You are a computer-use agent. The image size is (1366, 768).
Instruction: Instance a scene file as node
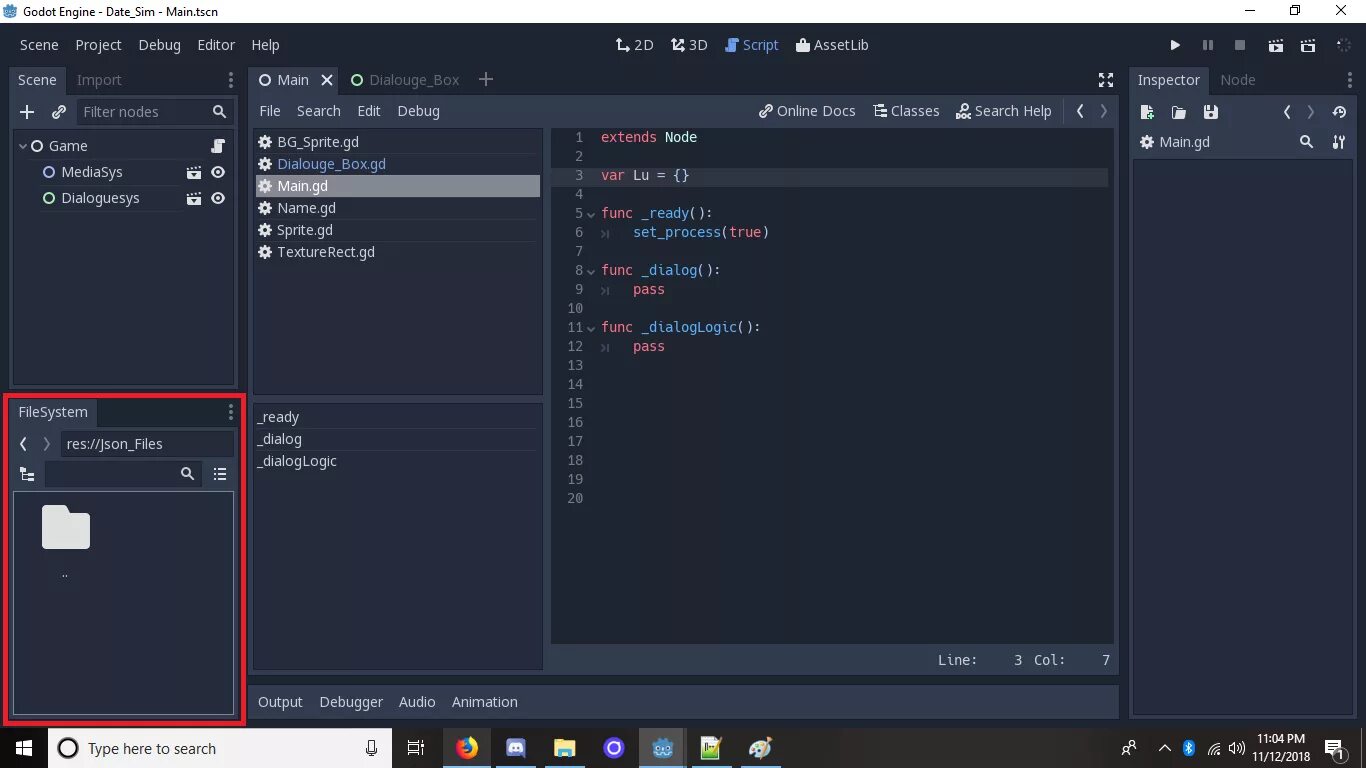(59, 112)
